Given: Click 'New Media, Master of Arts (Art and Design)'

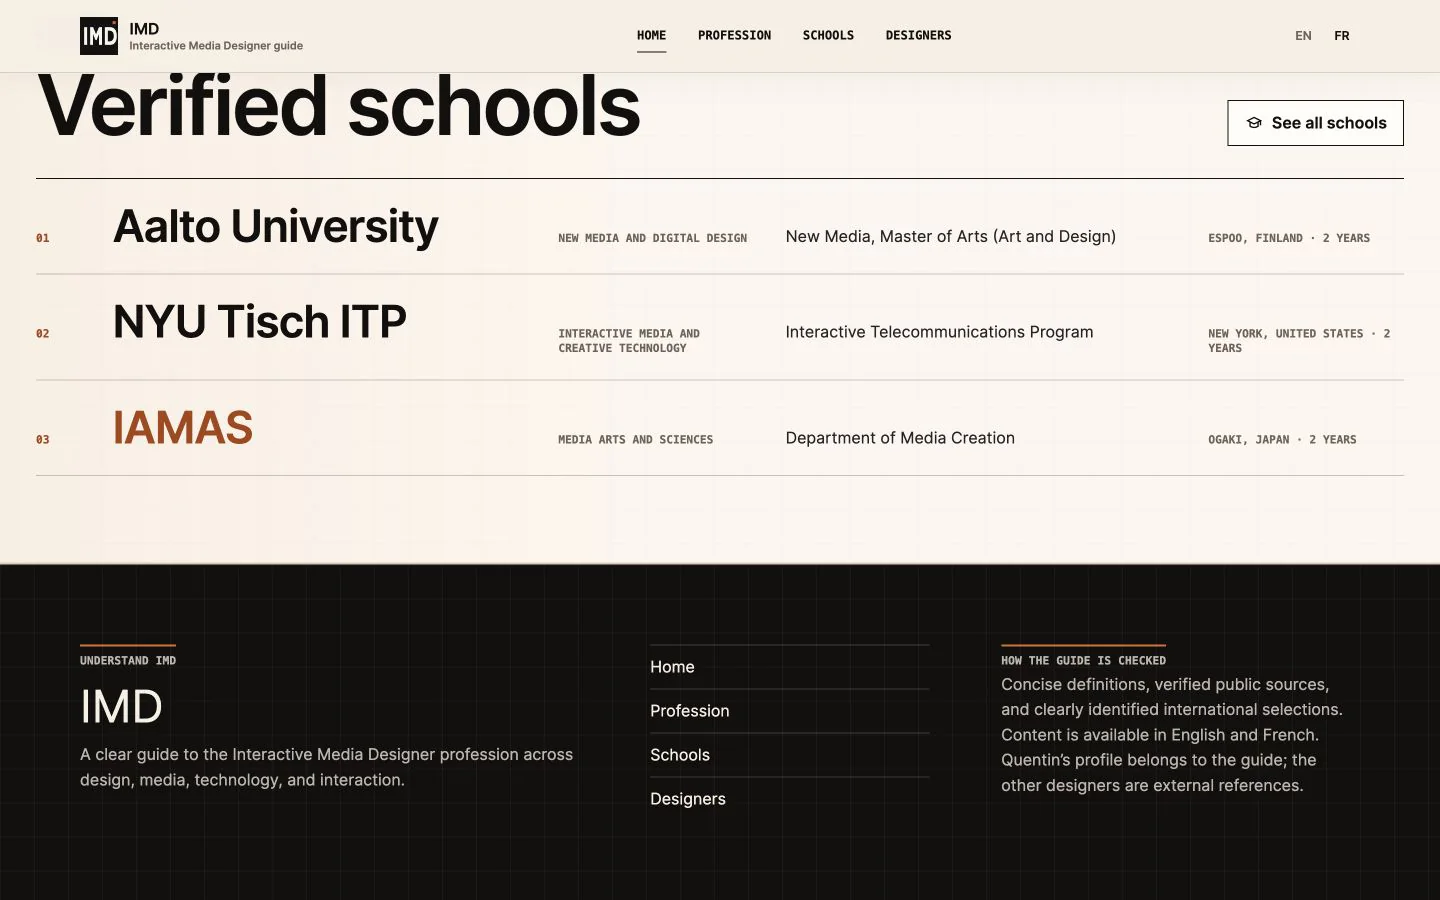Looking at the screenshot, I should pyautogui.click(x=951, y=237).
